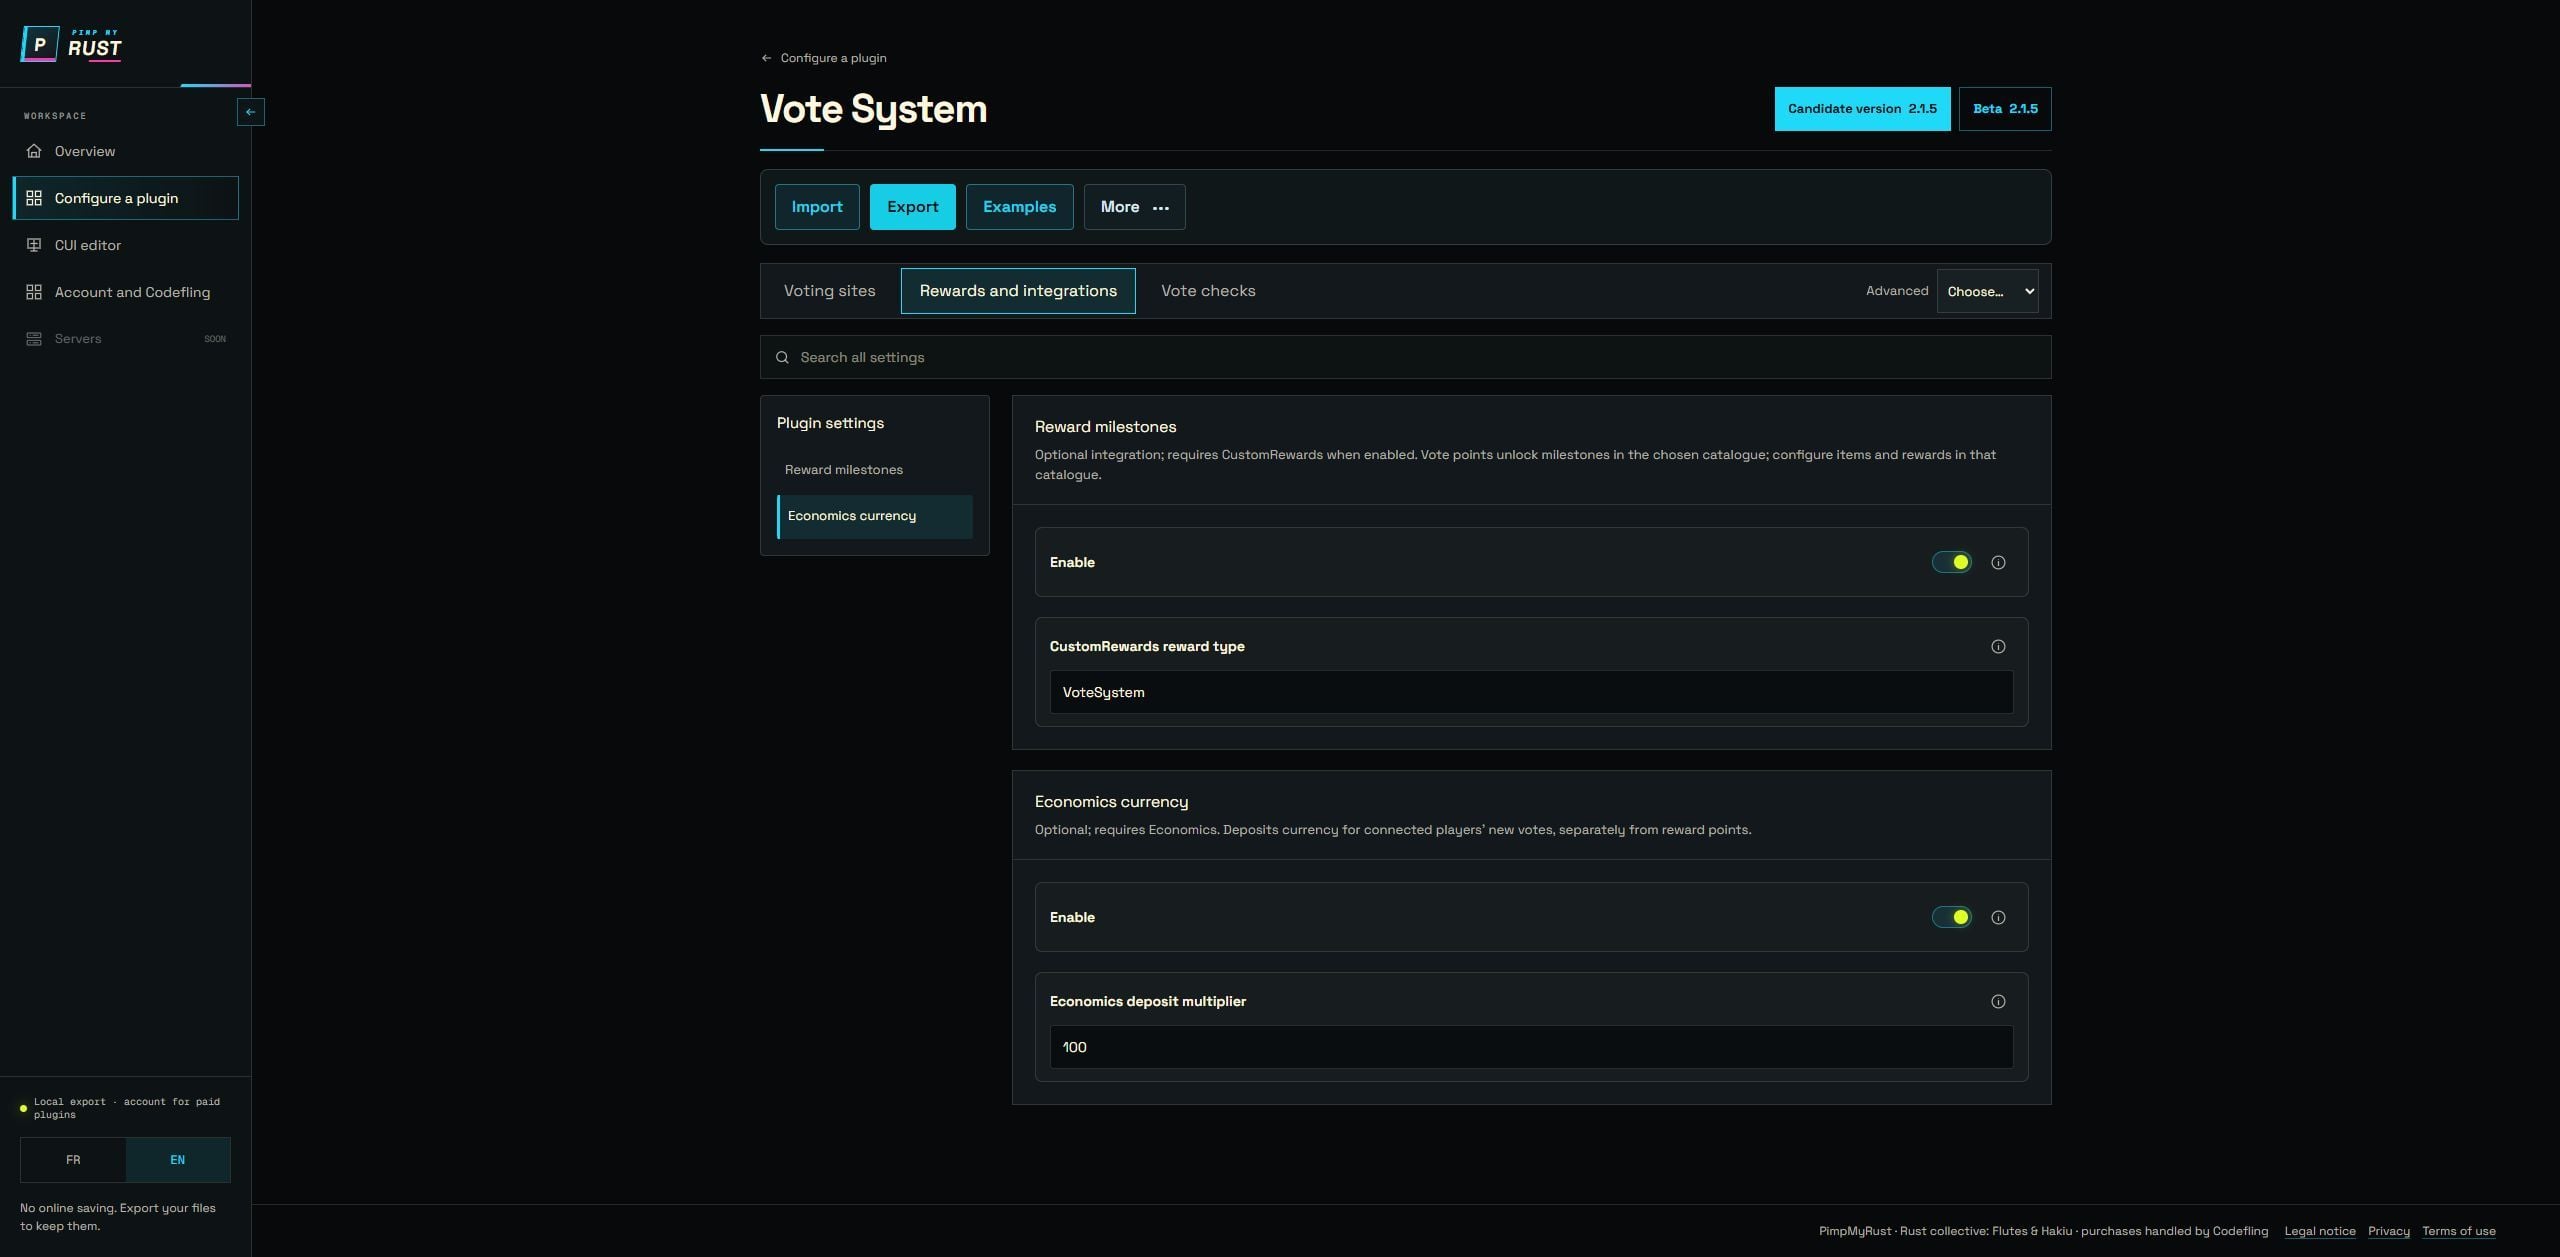
Task: Show info for Economics currency Enable
Action: [1998, 917]
